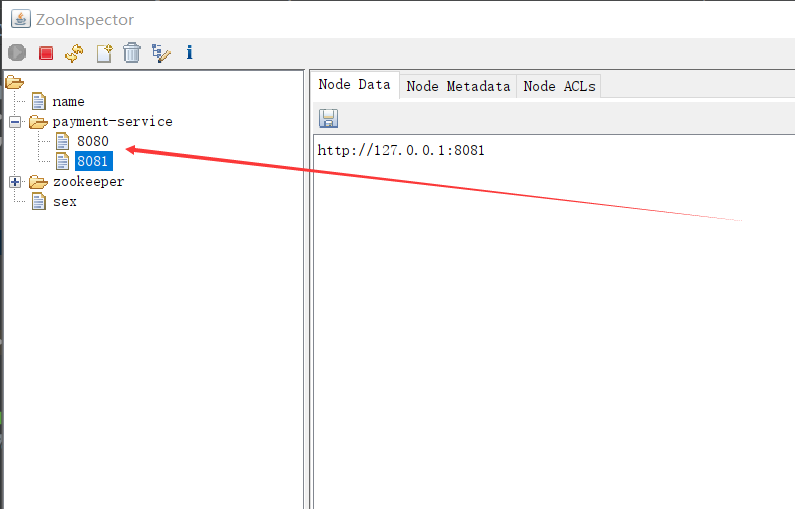Open the About info icon

coord(189,52)
